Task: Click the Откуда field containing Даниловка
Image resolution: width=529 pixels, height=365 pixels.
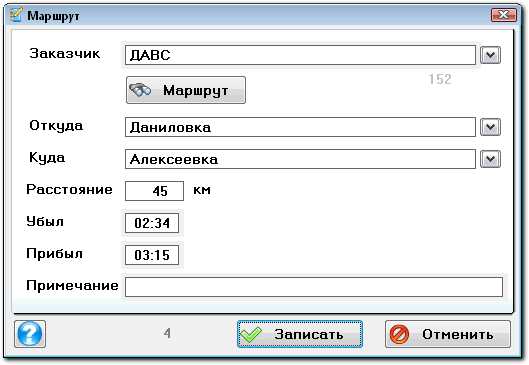Action: pos(300,127)
